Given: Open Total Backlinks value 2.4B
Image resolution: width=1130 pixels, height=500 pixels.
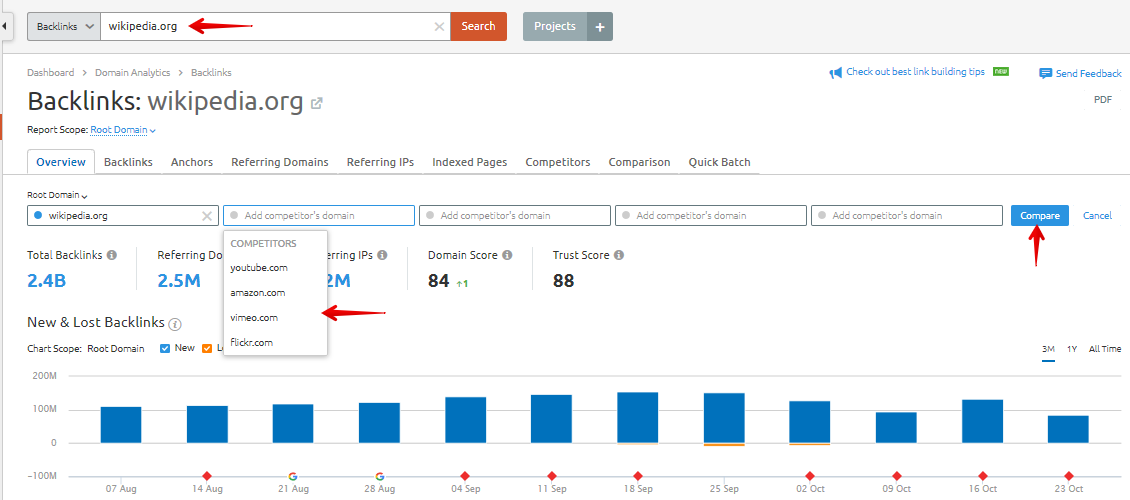Looking at the screenshot, I should pyautogui.click(x=46, y=280).
